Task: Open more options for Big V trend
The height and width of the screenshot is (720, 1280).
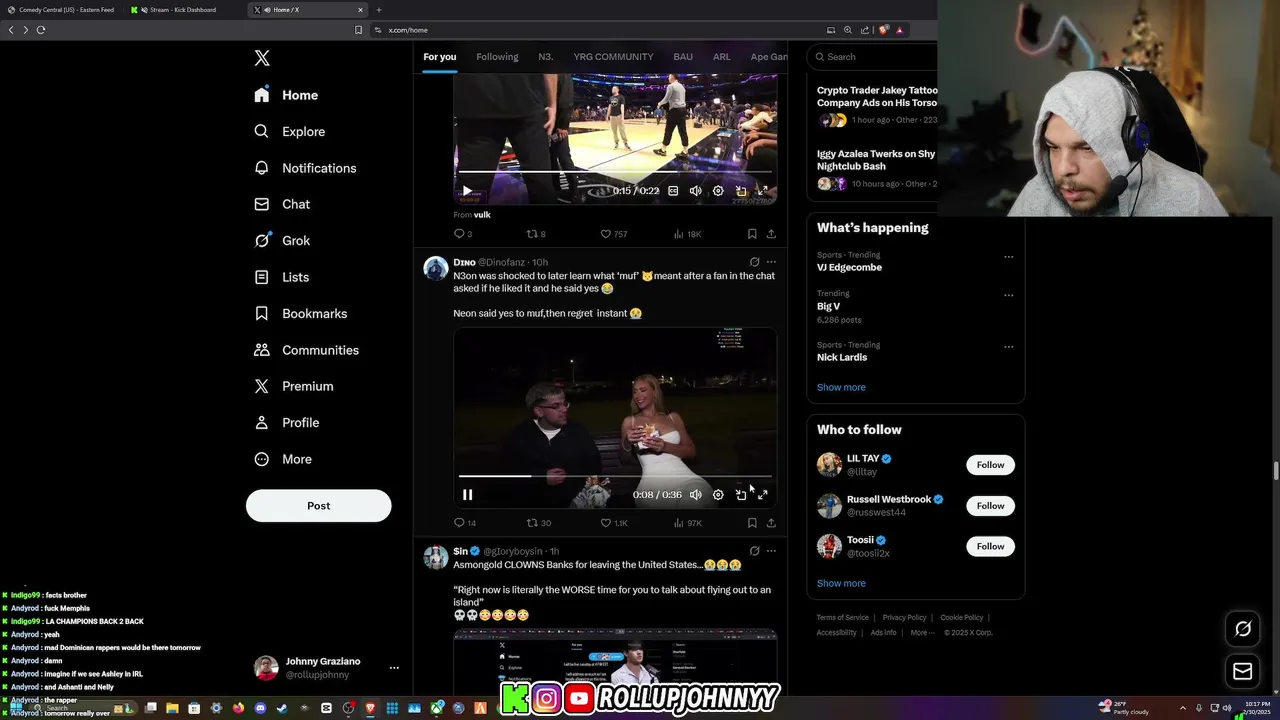Action: click(x=1009, y=295)
